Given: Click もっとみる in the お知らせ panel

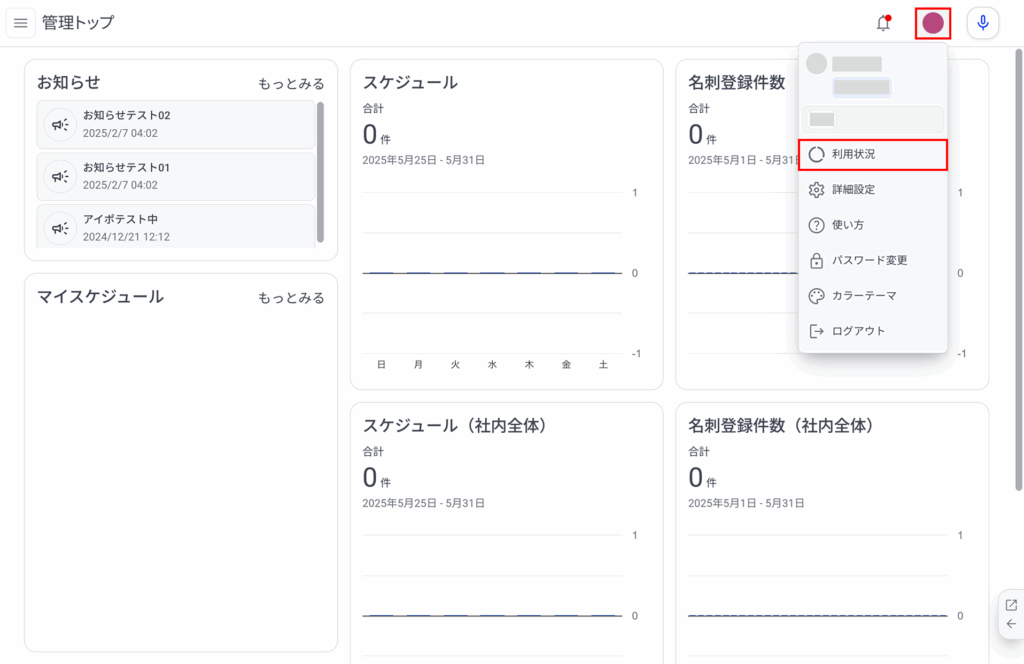Looking at the screenshot, I should tap(291, 84).
